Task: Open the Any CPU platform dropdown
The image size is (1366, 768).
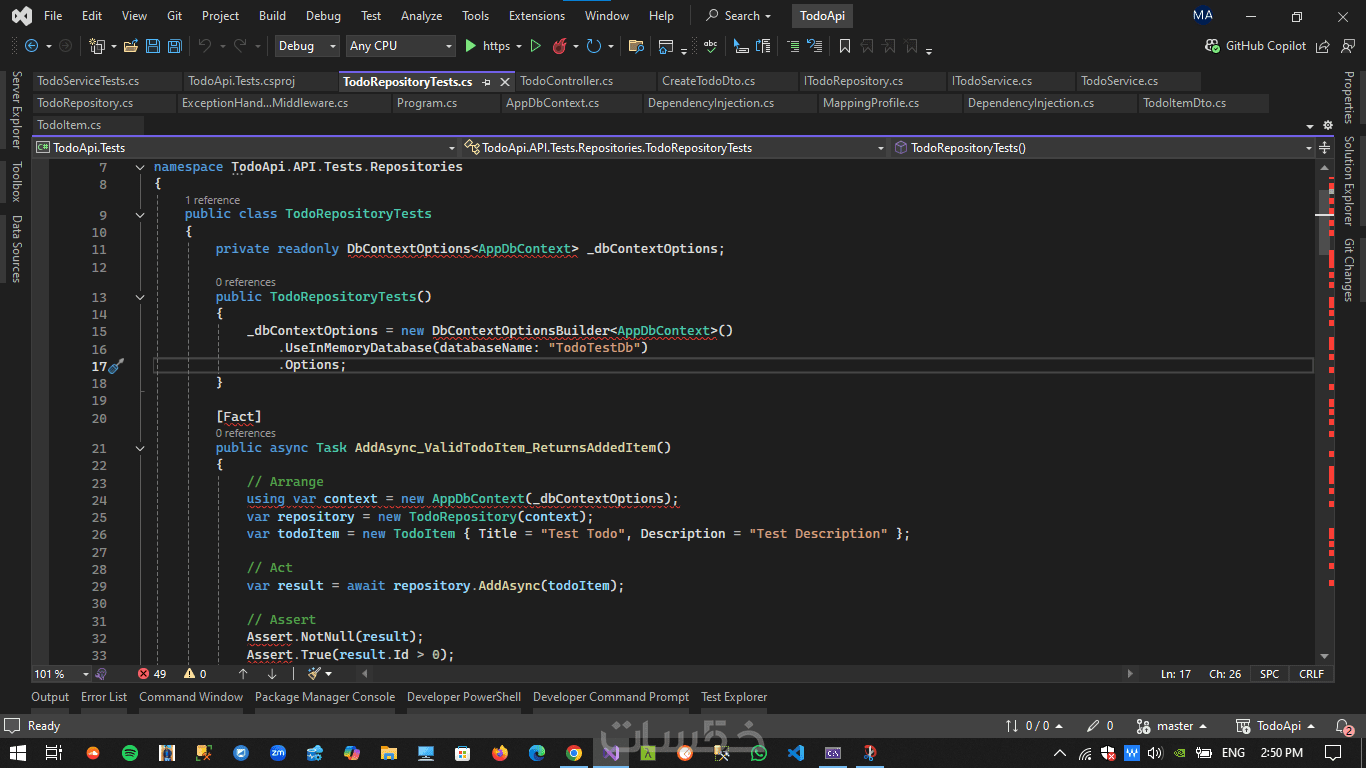Action: click(400, 46)
